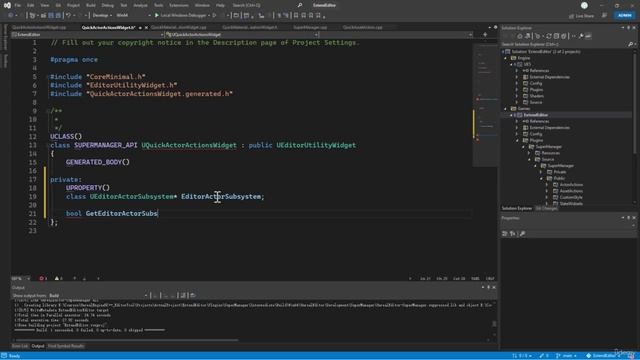Click the Live Share button
This screenshot has height=360, width=640.
pos(581,16)
